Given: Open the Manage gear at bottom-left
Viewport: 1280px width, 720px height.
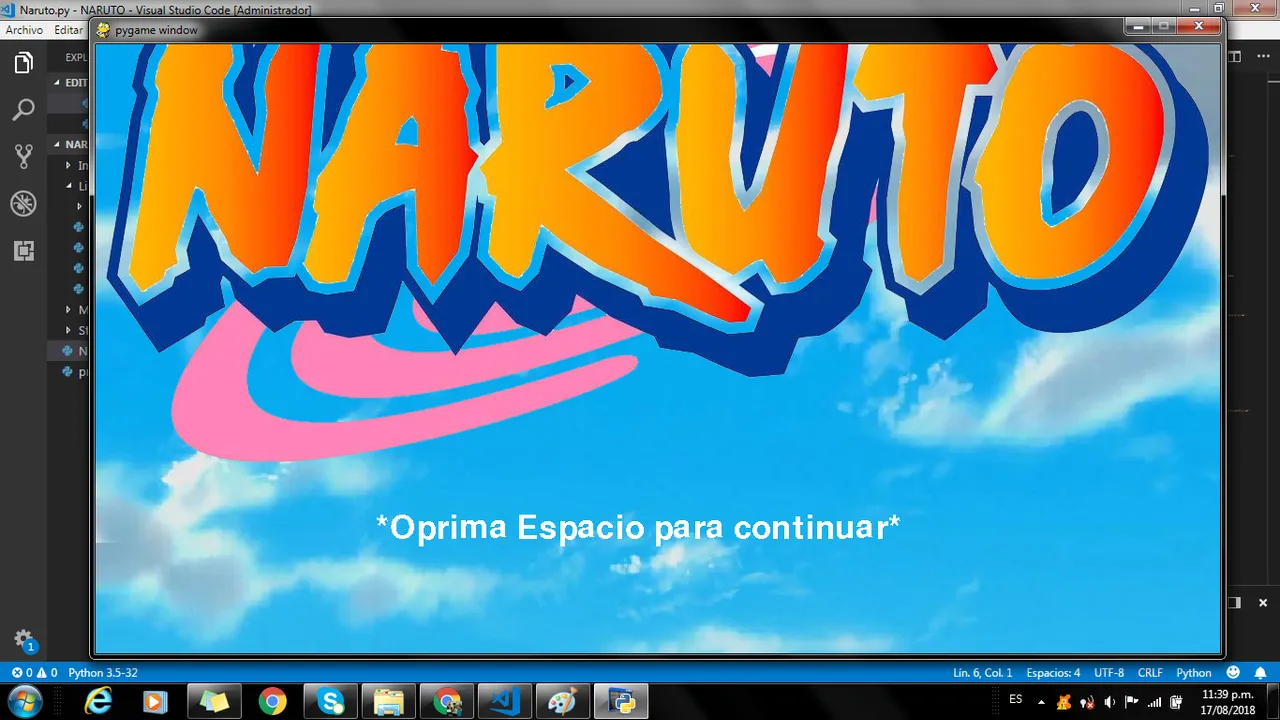Looking at the screenshot, I should coord(23,640).
